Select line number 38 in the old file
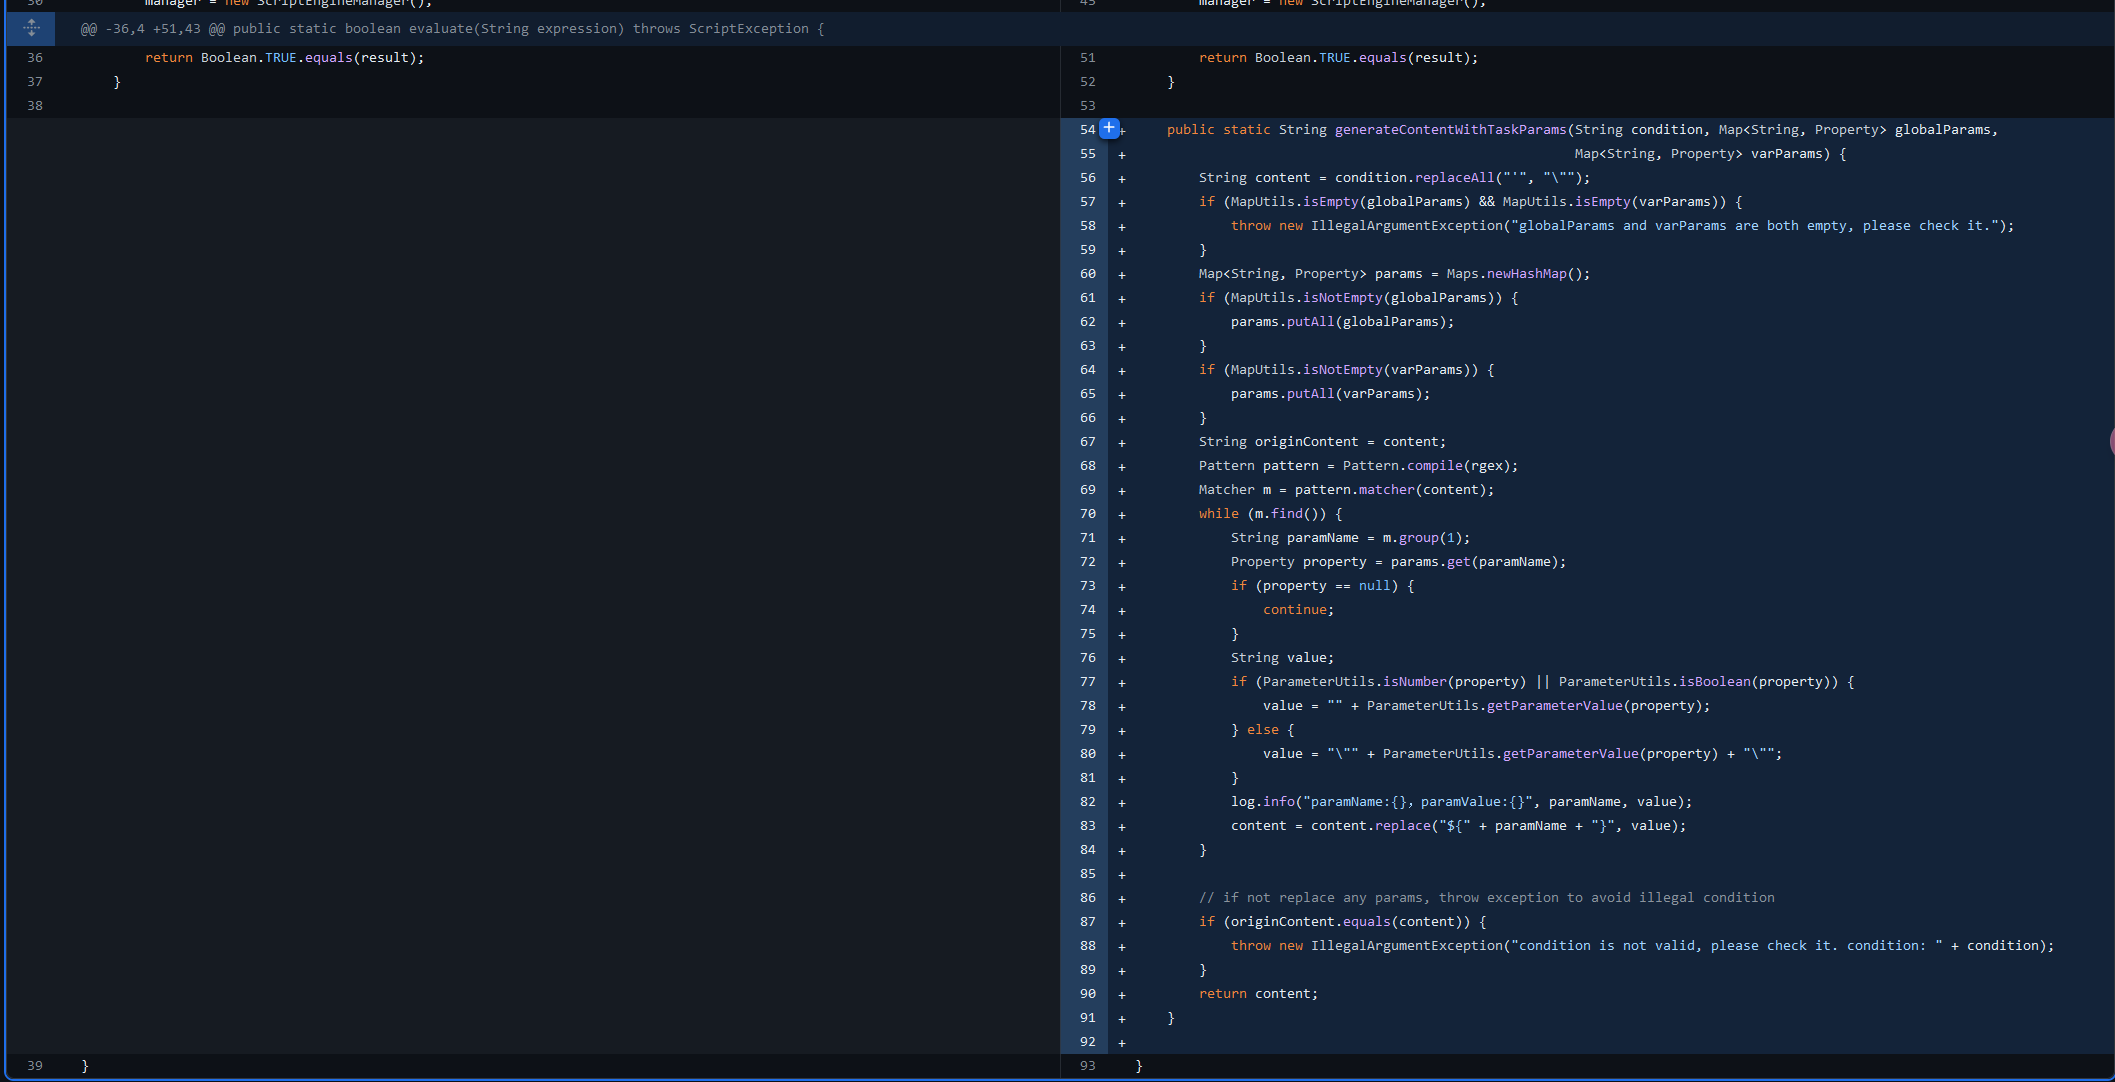Screen dimensions: 2115x1082 pyautogui.click(x=35, y=106)
